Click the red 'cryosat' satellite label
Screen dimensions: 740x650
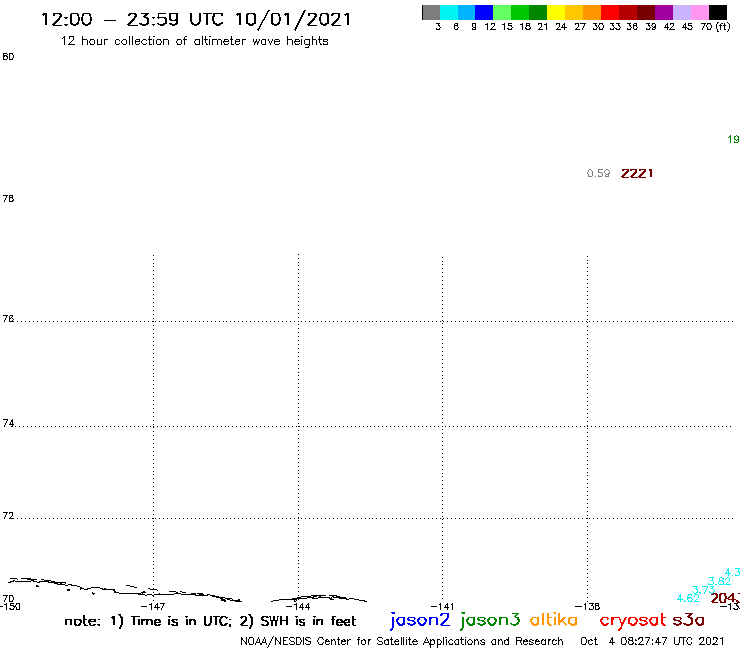pyautogui.click(x=633, y=620)
